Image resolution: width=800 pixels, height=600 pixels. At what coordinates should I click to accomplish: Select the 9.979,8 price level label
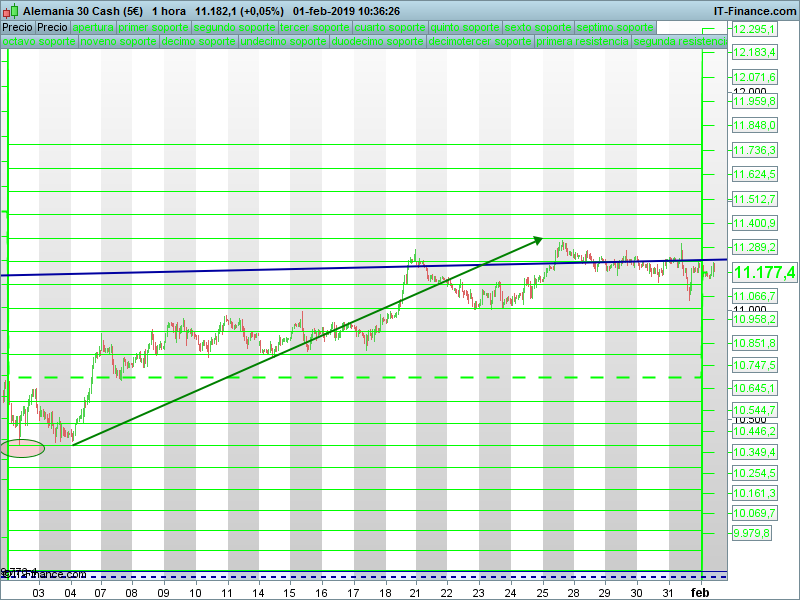coord(752,533)
